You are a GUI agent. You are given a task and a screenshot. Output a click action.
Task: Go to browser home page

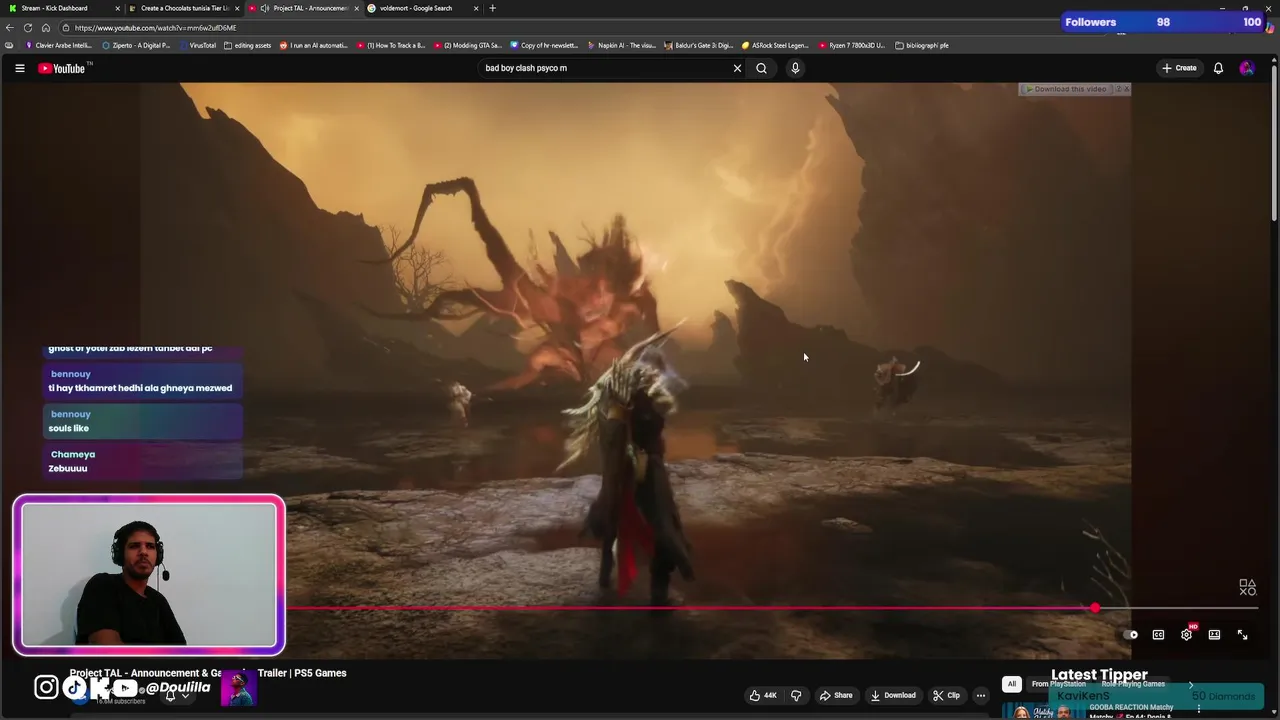[46, 28]
